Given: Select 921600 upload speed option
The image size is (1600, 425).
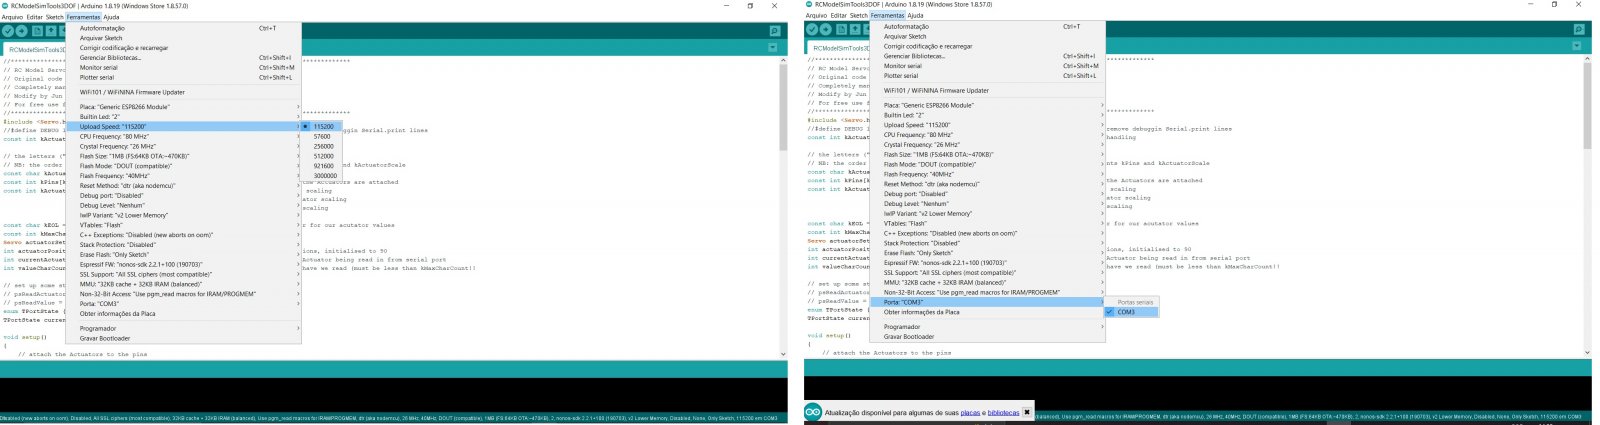Looking at the screenshot, I should (x=321, y=166).
